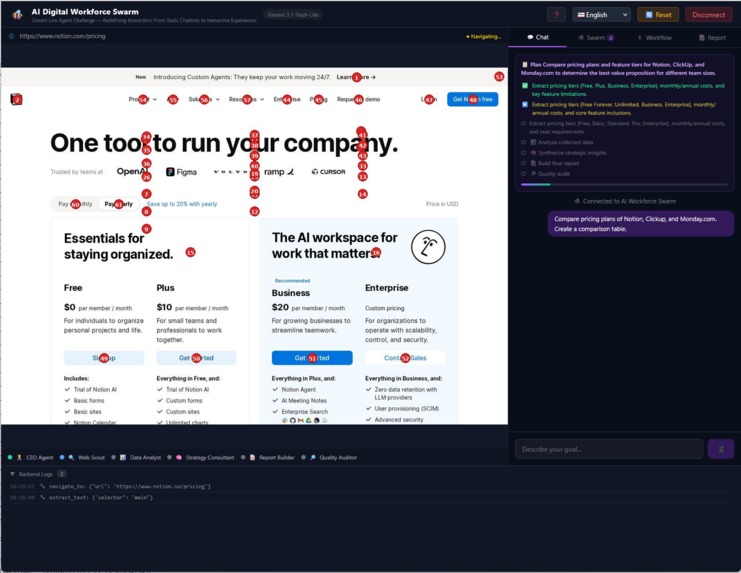Open the Report tab

coord(712,38)
